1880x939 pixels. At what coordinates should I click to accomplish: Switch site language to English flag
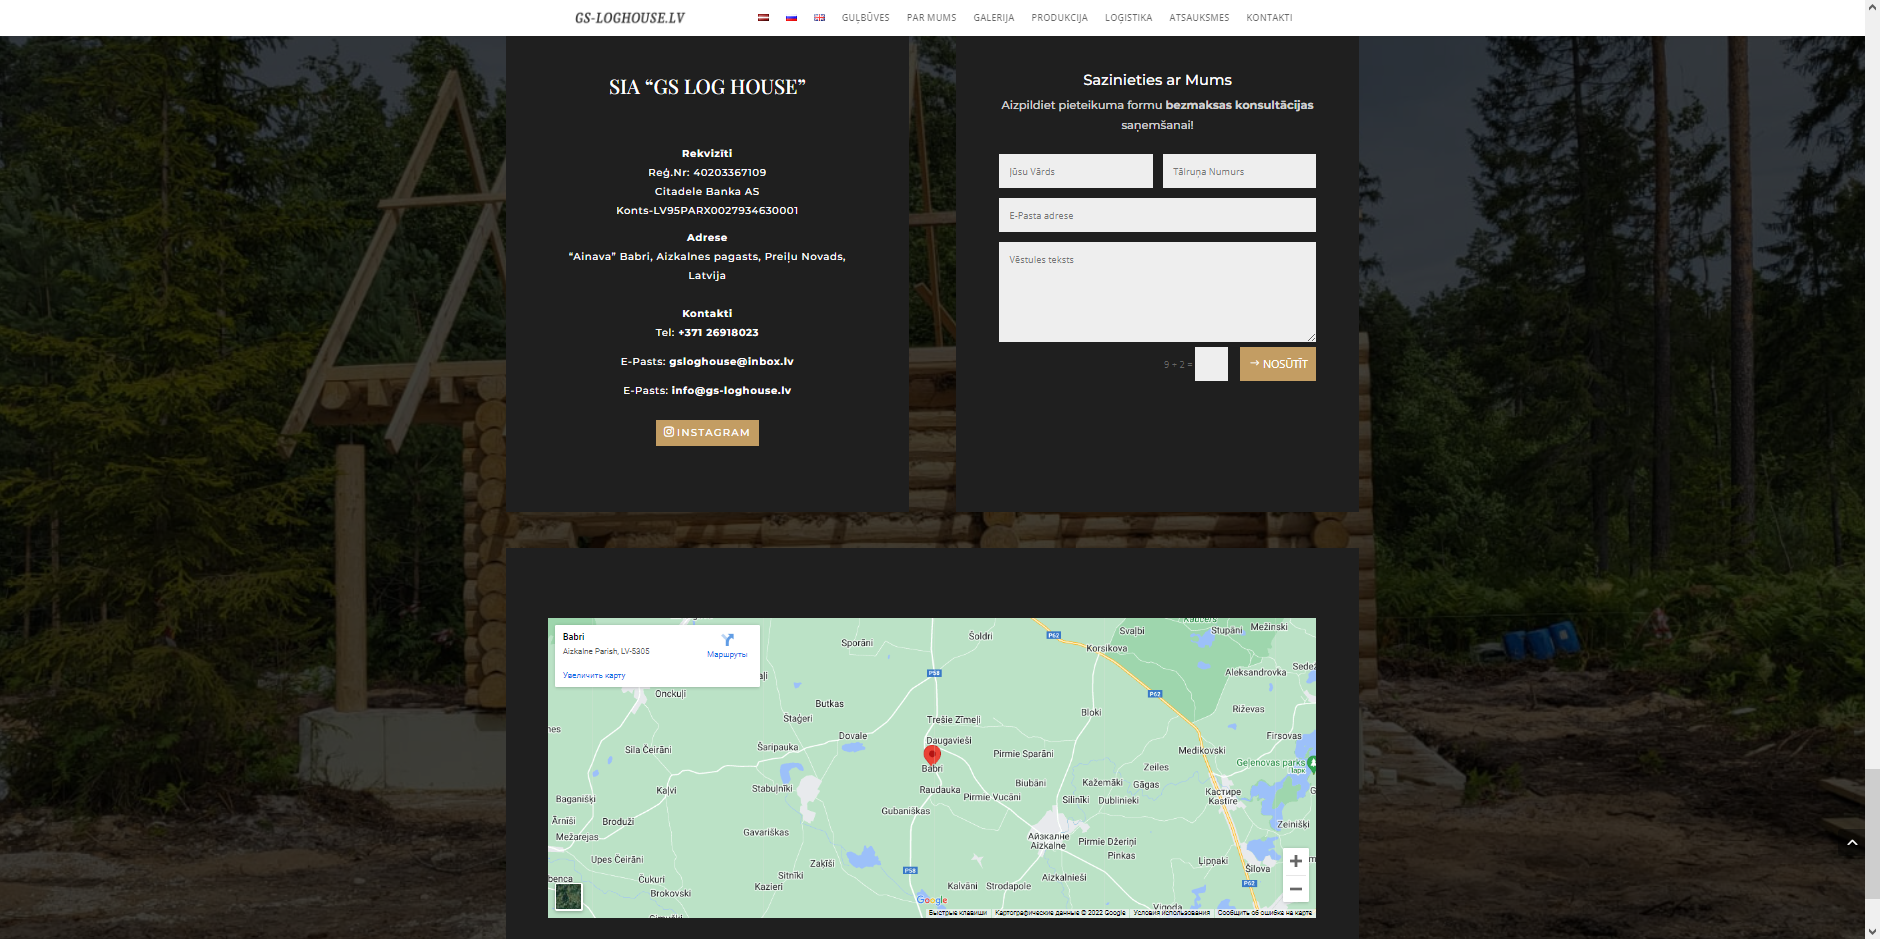[819, 17]
